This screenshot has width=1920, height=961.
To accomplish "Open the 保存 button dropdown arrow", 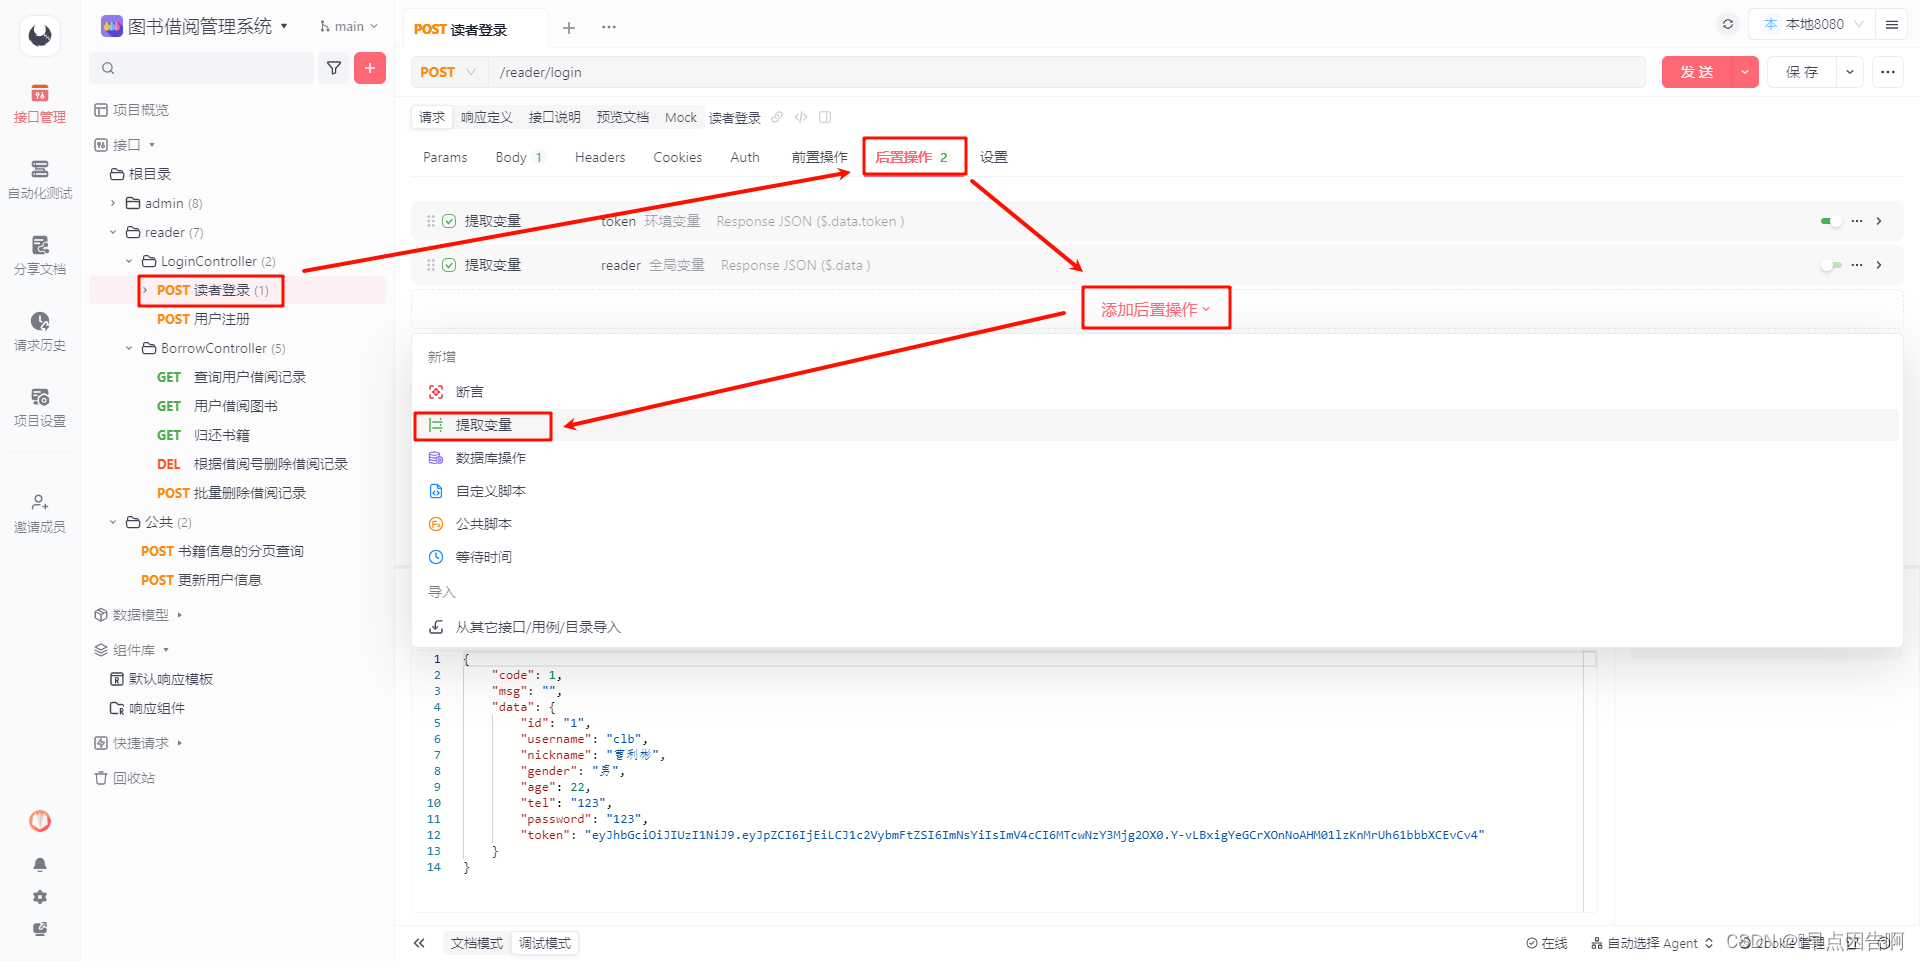I will [x=1850, y=72].
